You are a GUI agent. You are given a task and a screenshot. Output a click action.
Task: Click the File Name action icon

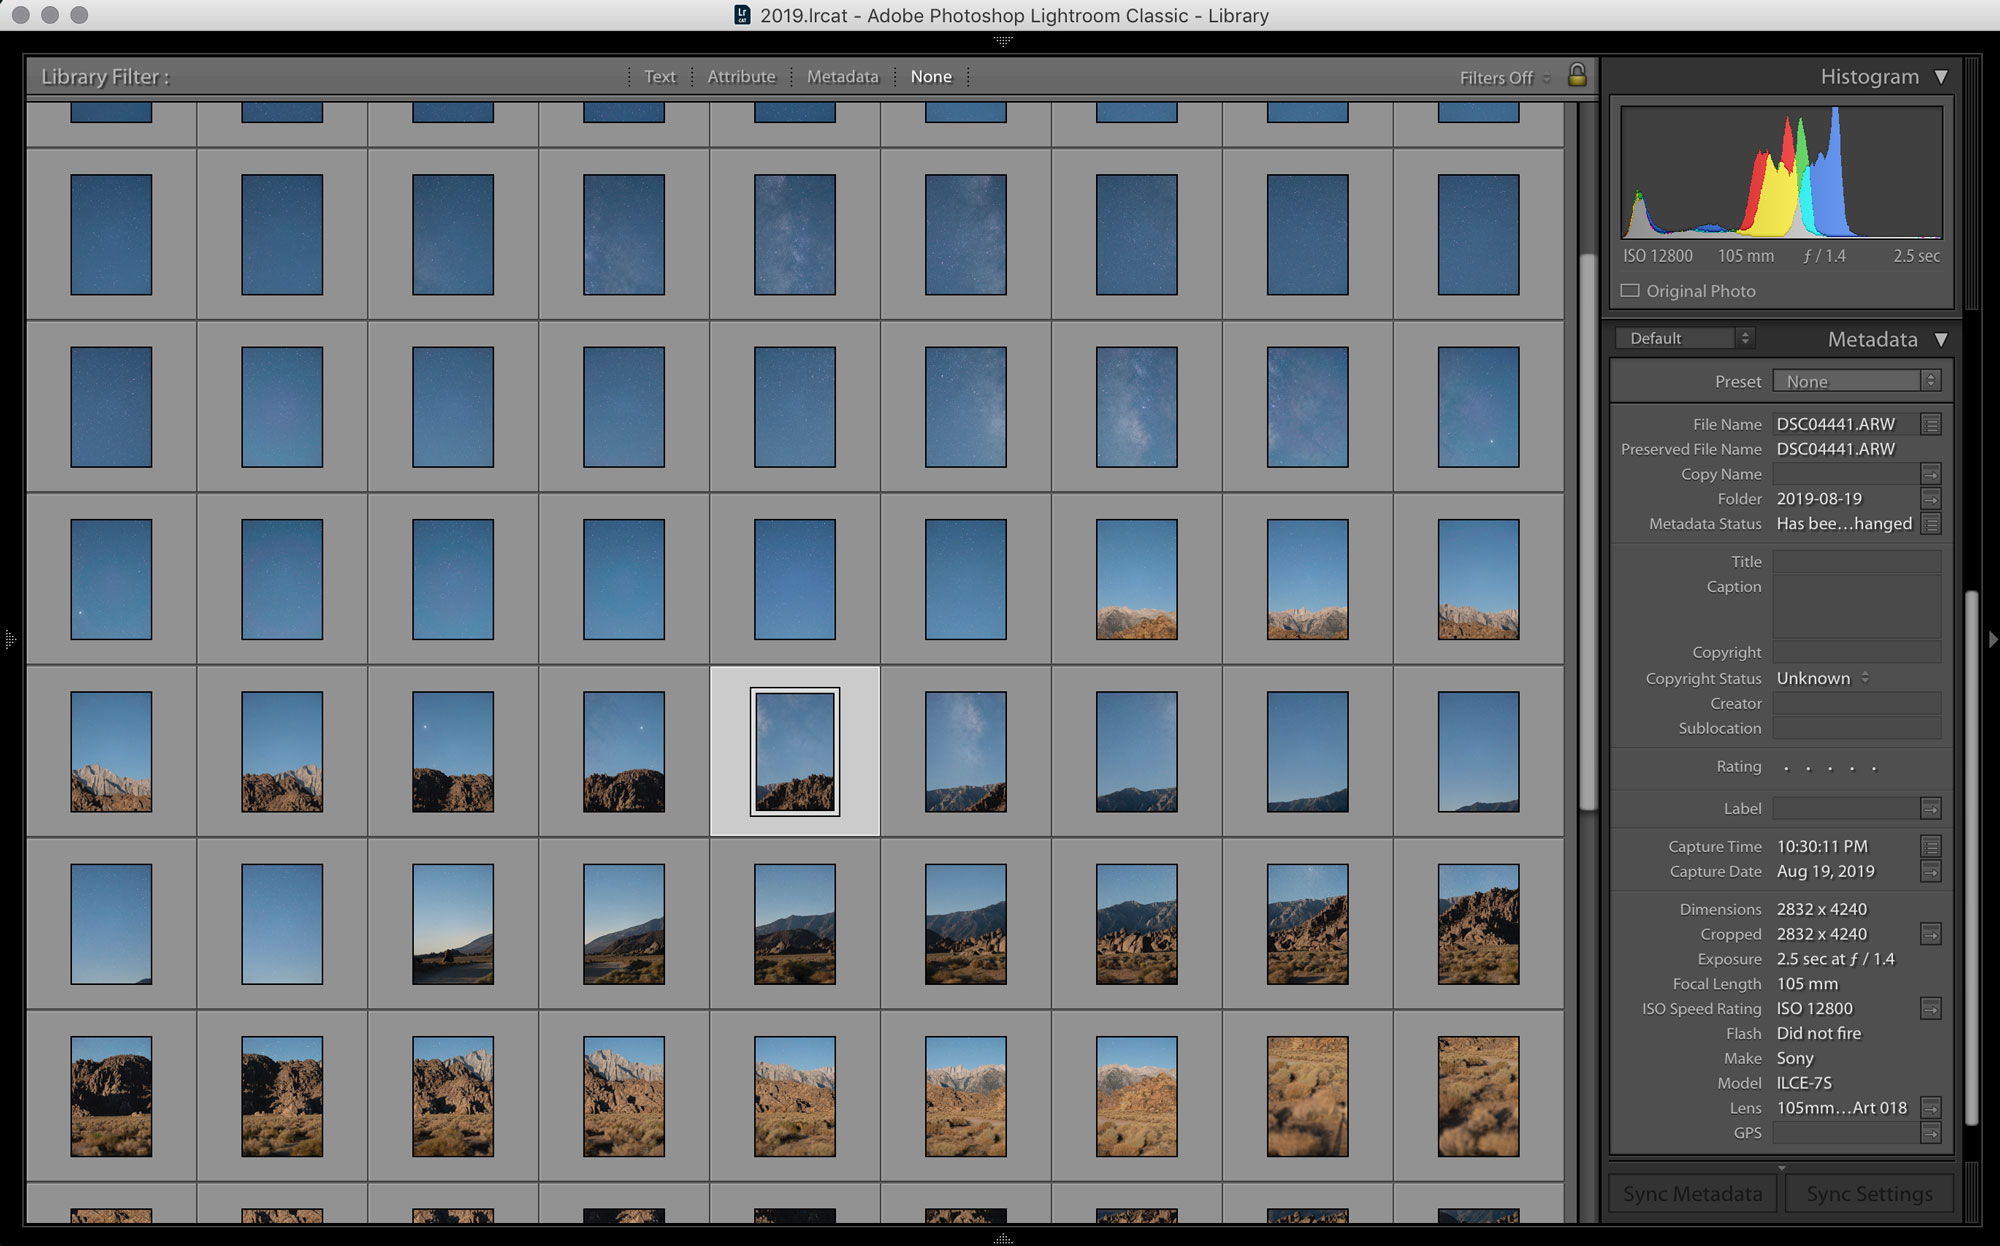(x=1931, y=424)
